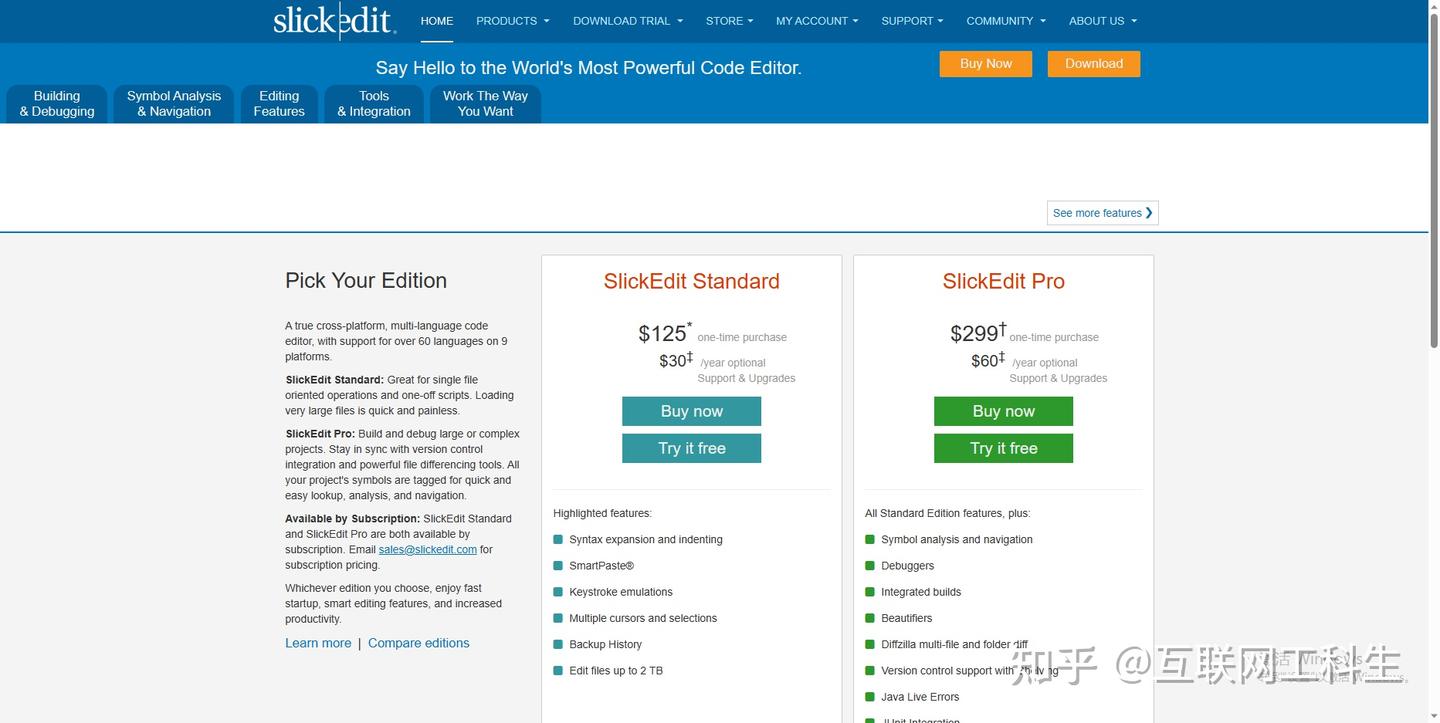
Task: Try SlickEdit Pro for free
Action: click(x=1003, y=448)
